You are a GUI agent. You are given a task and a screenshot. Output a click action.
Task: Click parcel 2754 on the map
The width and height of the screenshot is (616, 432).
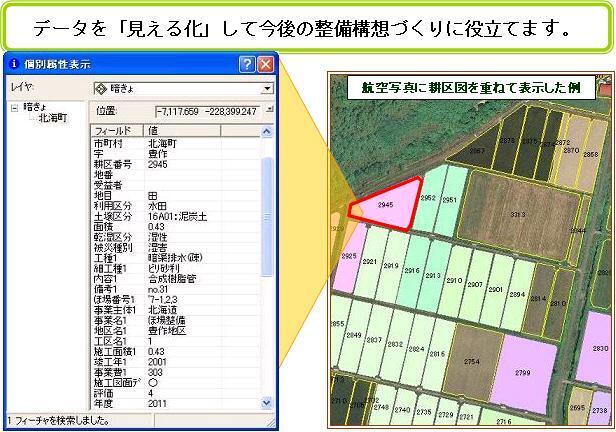pos(471,361)
